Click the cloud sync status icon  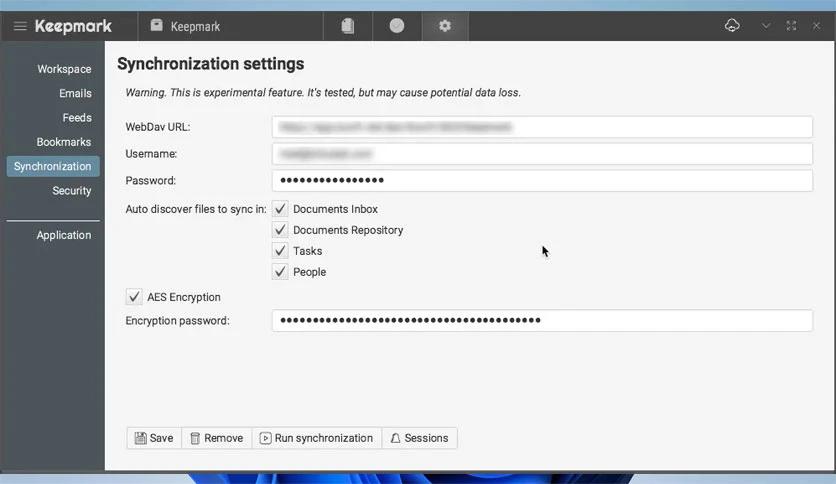[732, 26]
